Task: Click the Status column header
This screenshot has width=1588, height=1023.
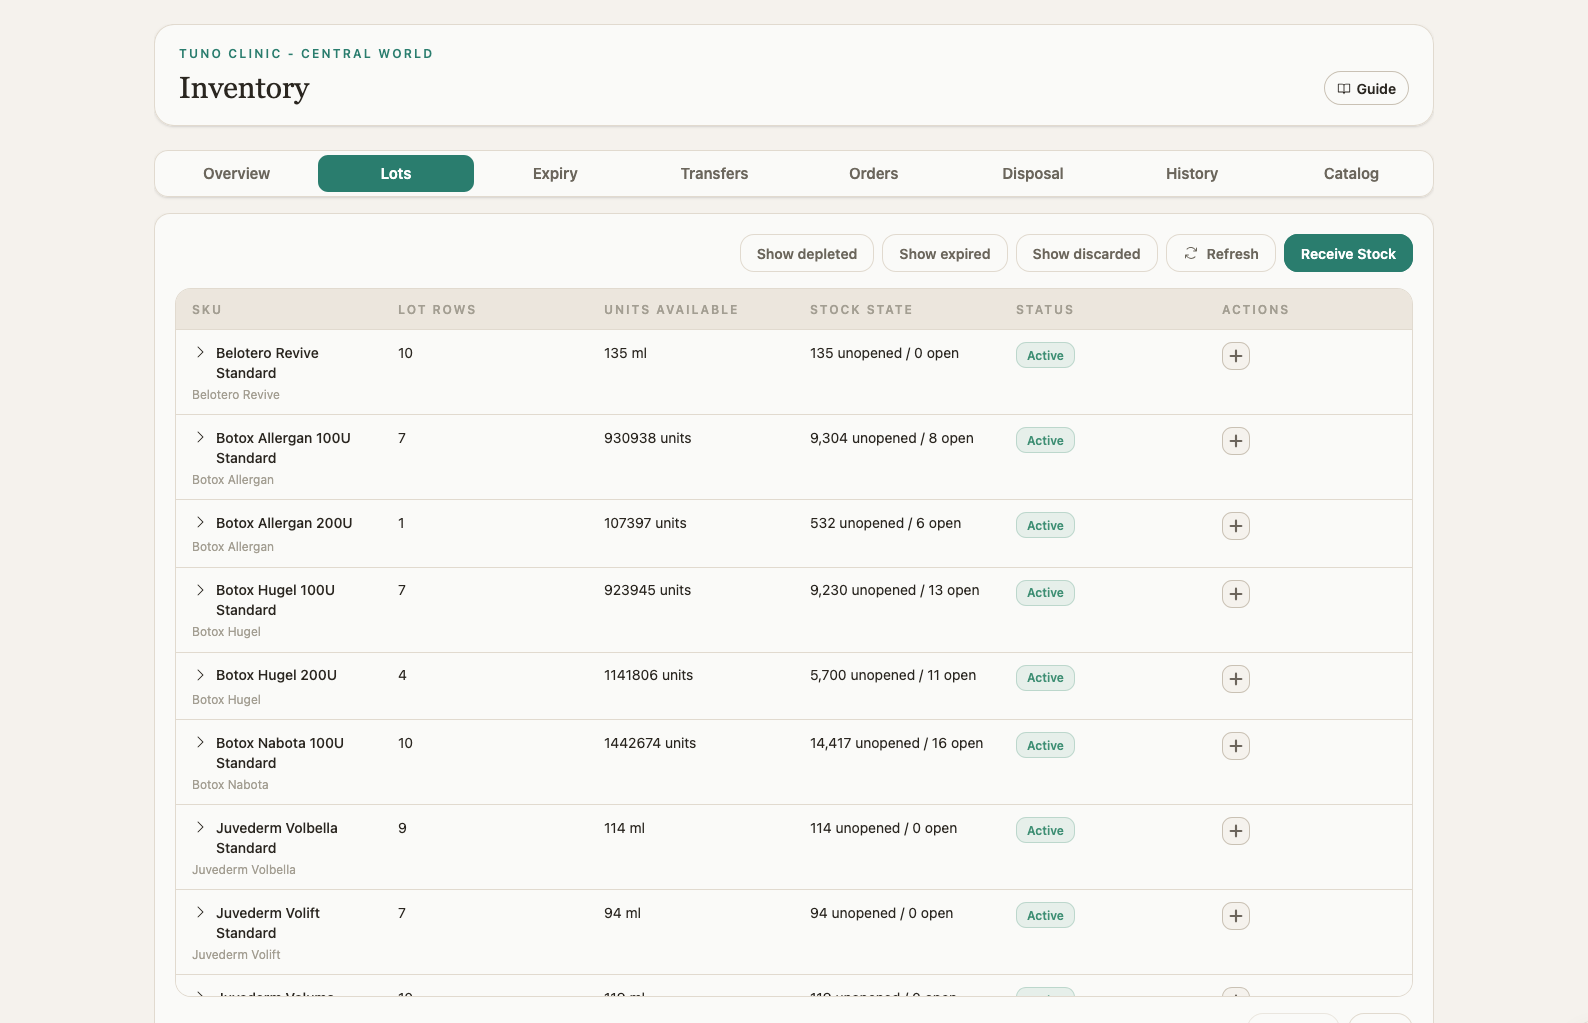Action: tap(1045, 310)
